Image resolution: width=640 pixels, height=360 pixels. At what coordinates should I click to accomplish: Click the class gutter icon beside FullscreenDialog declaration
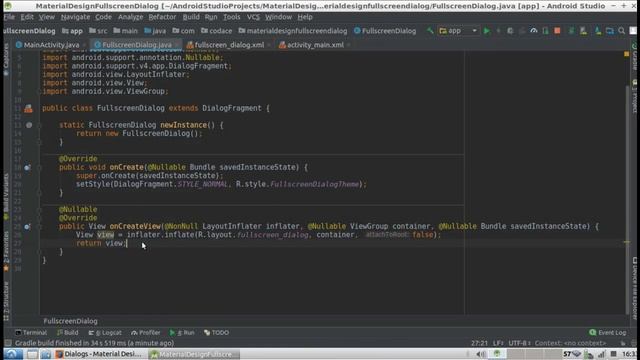tap(28, 108)
